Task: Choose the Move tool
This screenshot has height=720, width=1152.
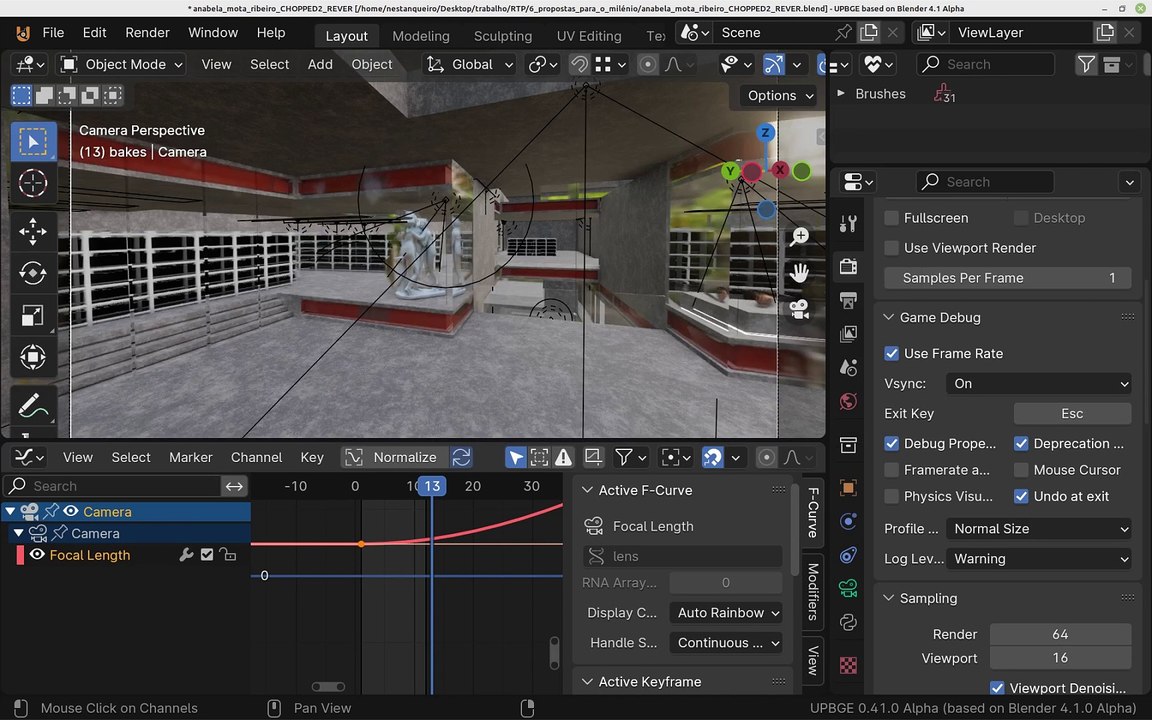Action: (x=33, y=231)
